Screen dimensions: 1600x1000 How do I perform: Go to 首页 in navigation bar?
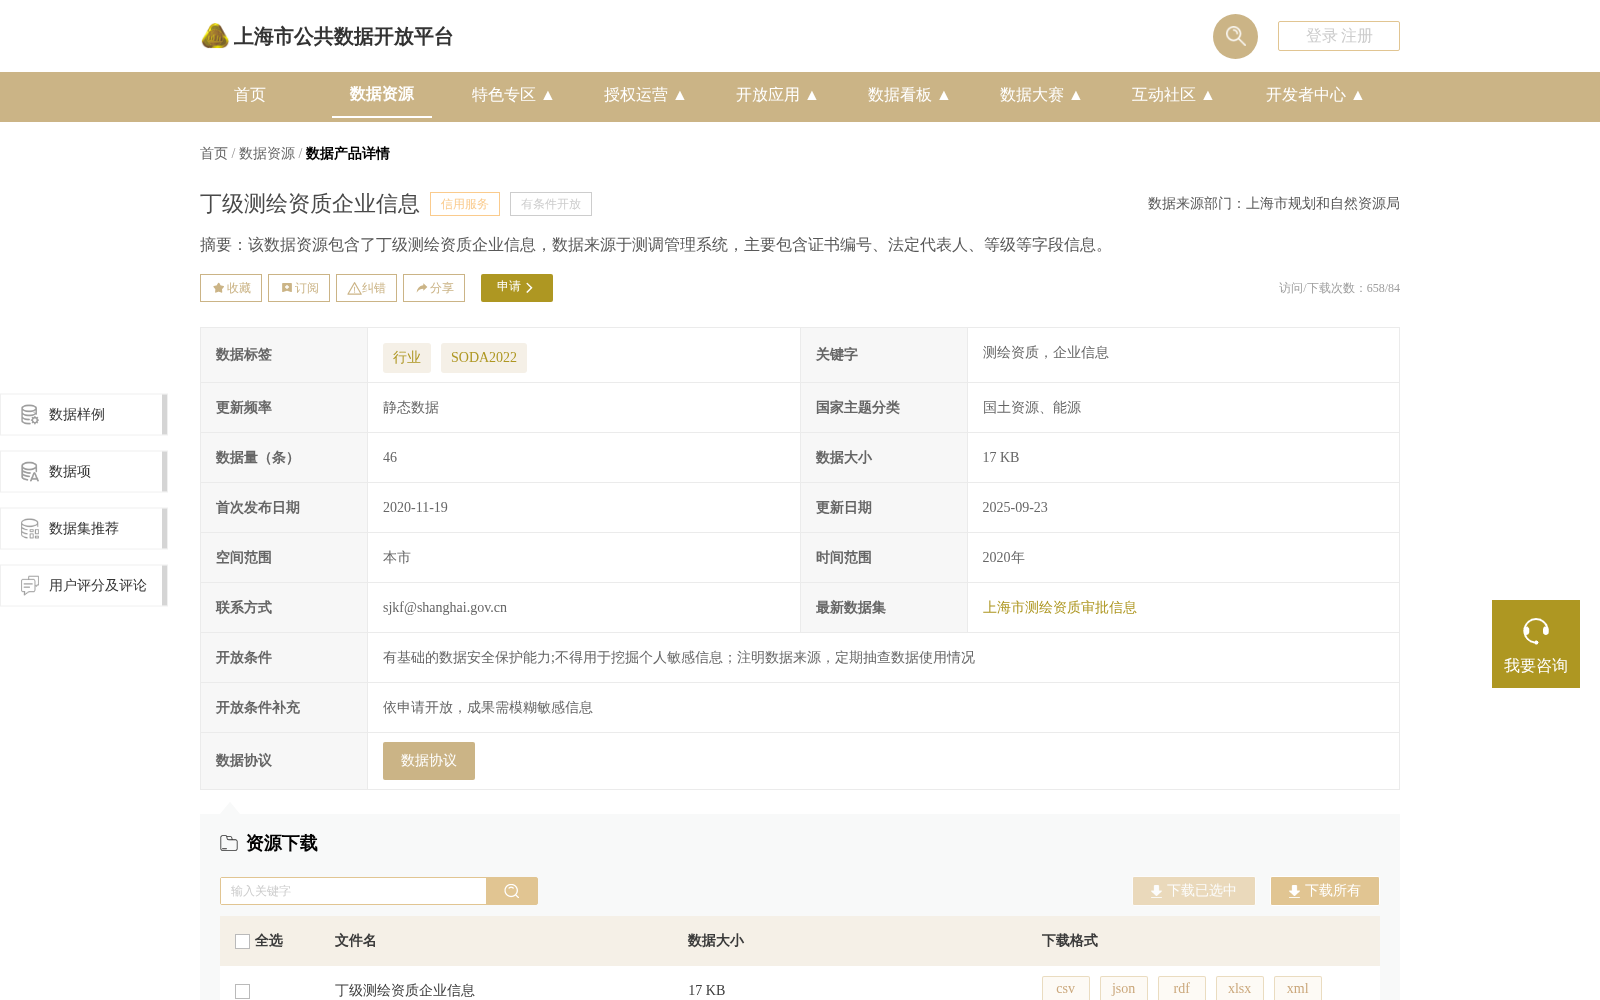pos(250,95)
